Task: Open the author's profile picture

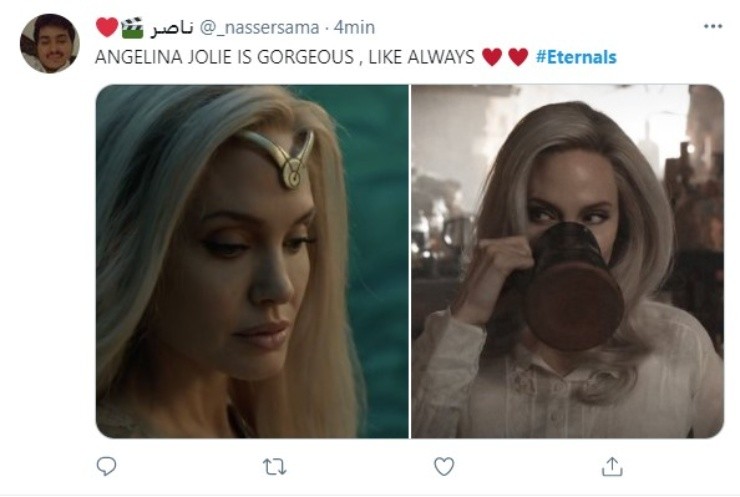Action: click(x=49, y=43)
